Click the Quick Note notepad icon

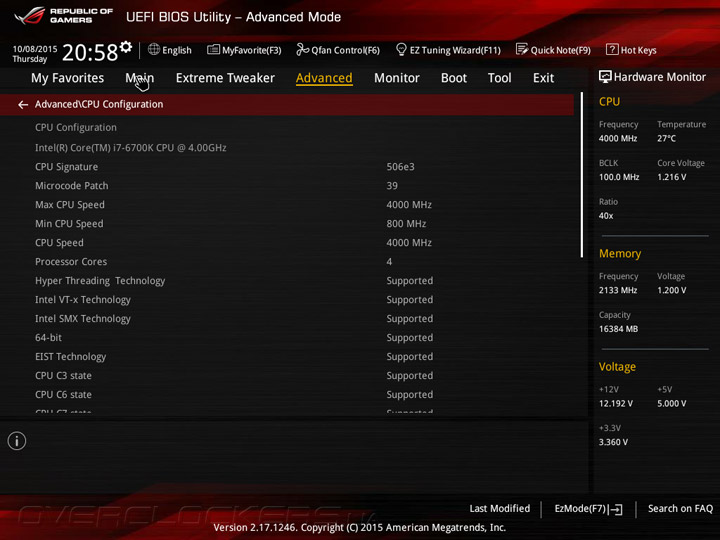pos(522,49)
